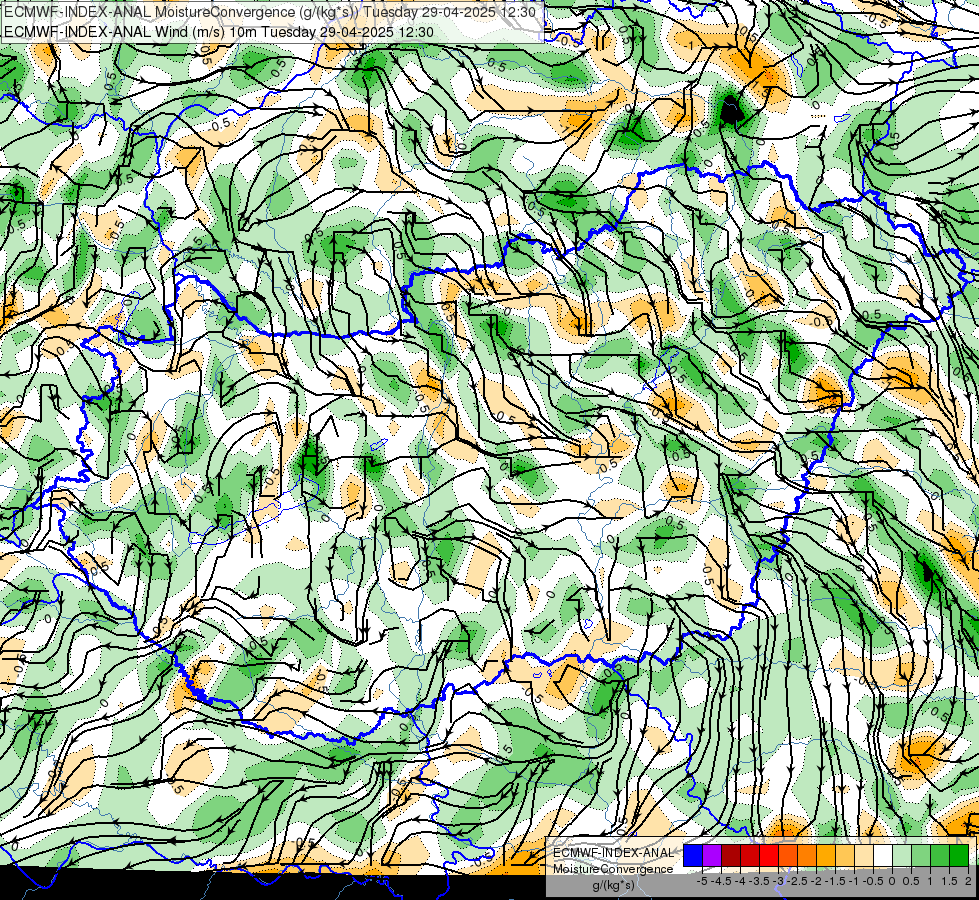Screen dimensions: 979x900
Task: Click the '-3.5' legend scale value
Action: [760, 881]
